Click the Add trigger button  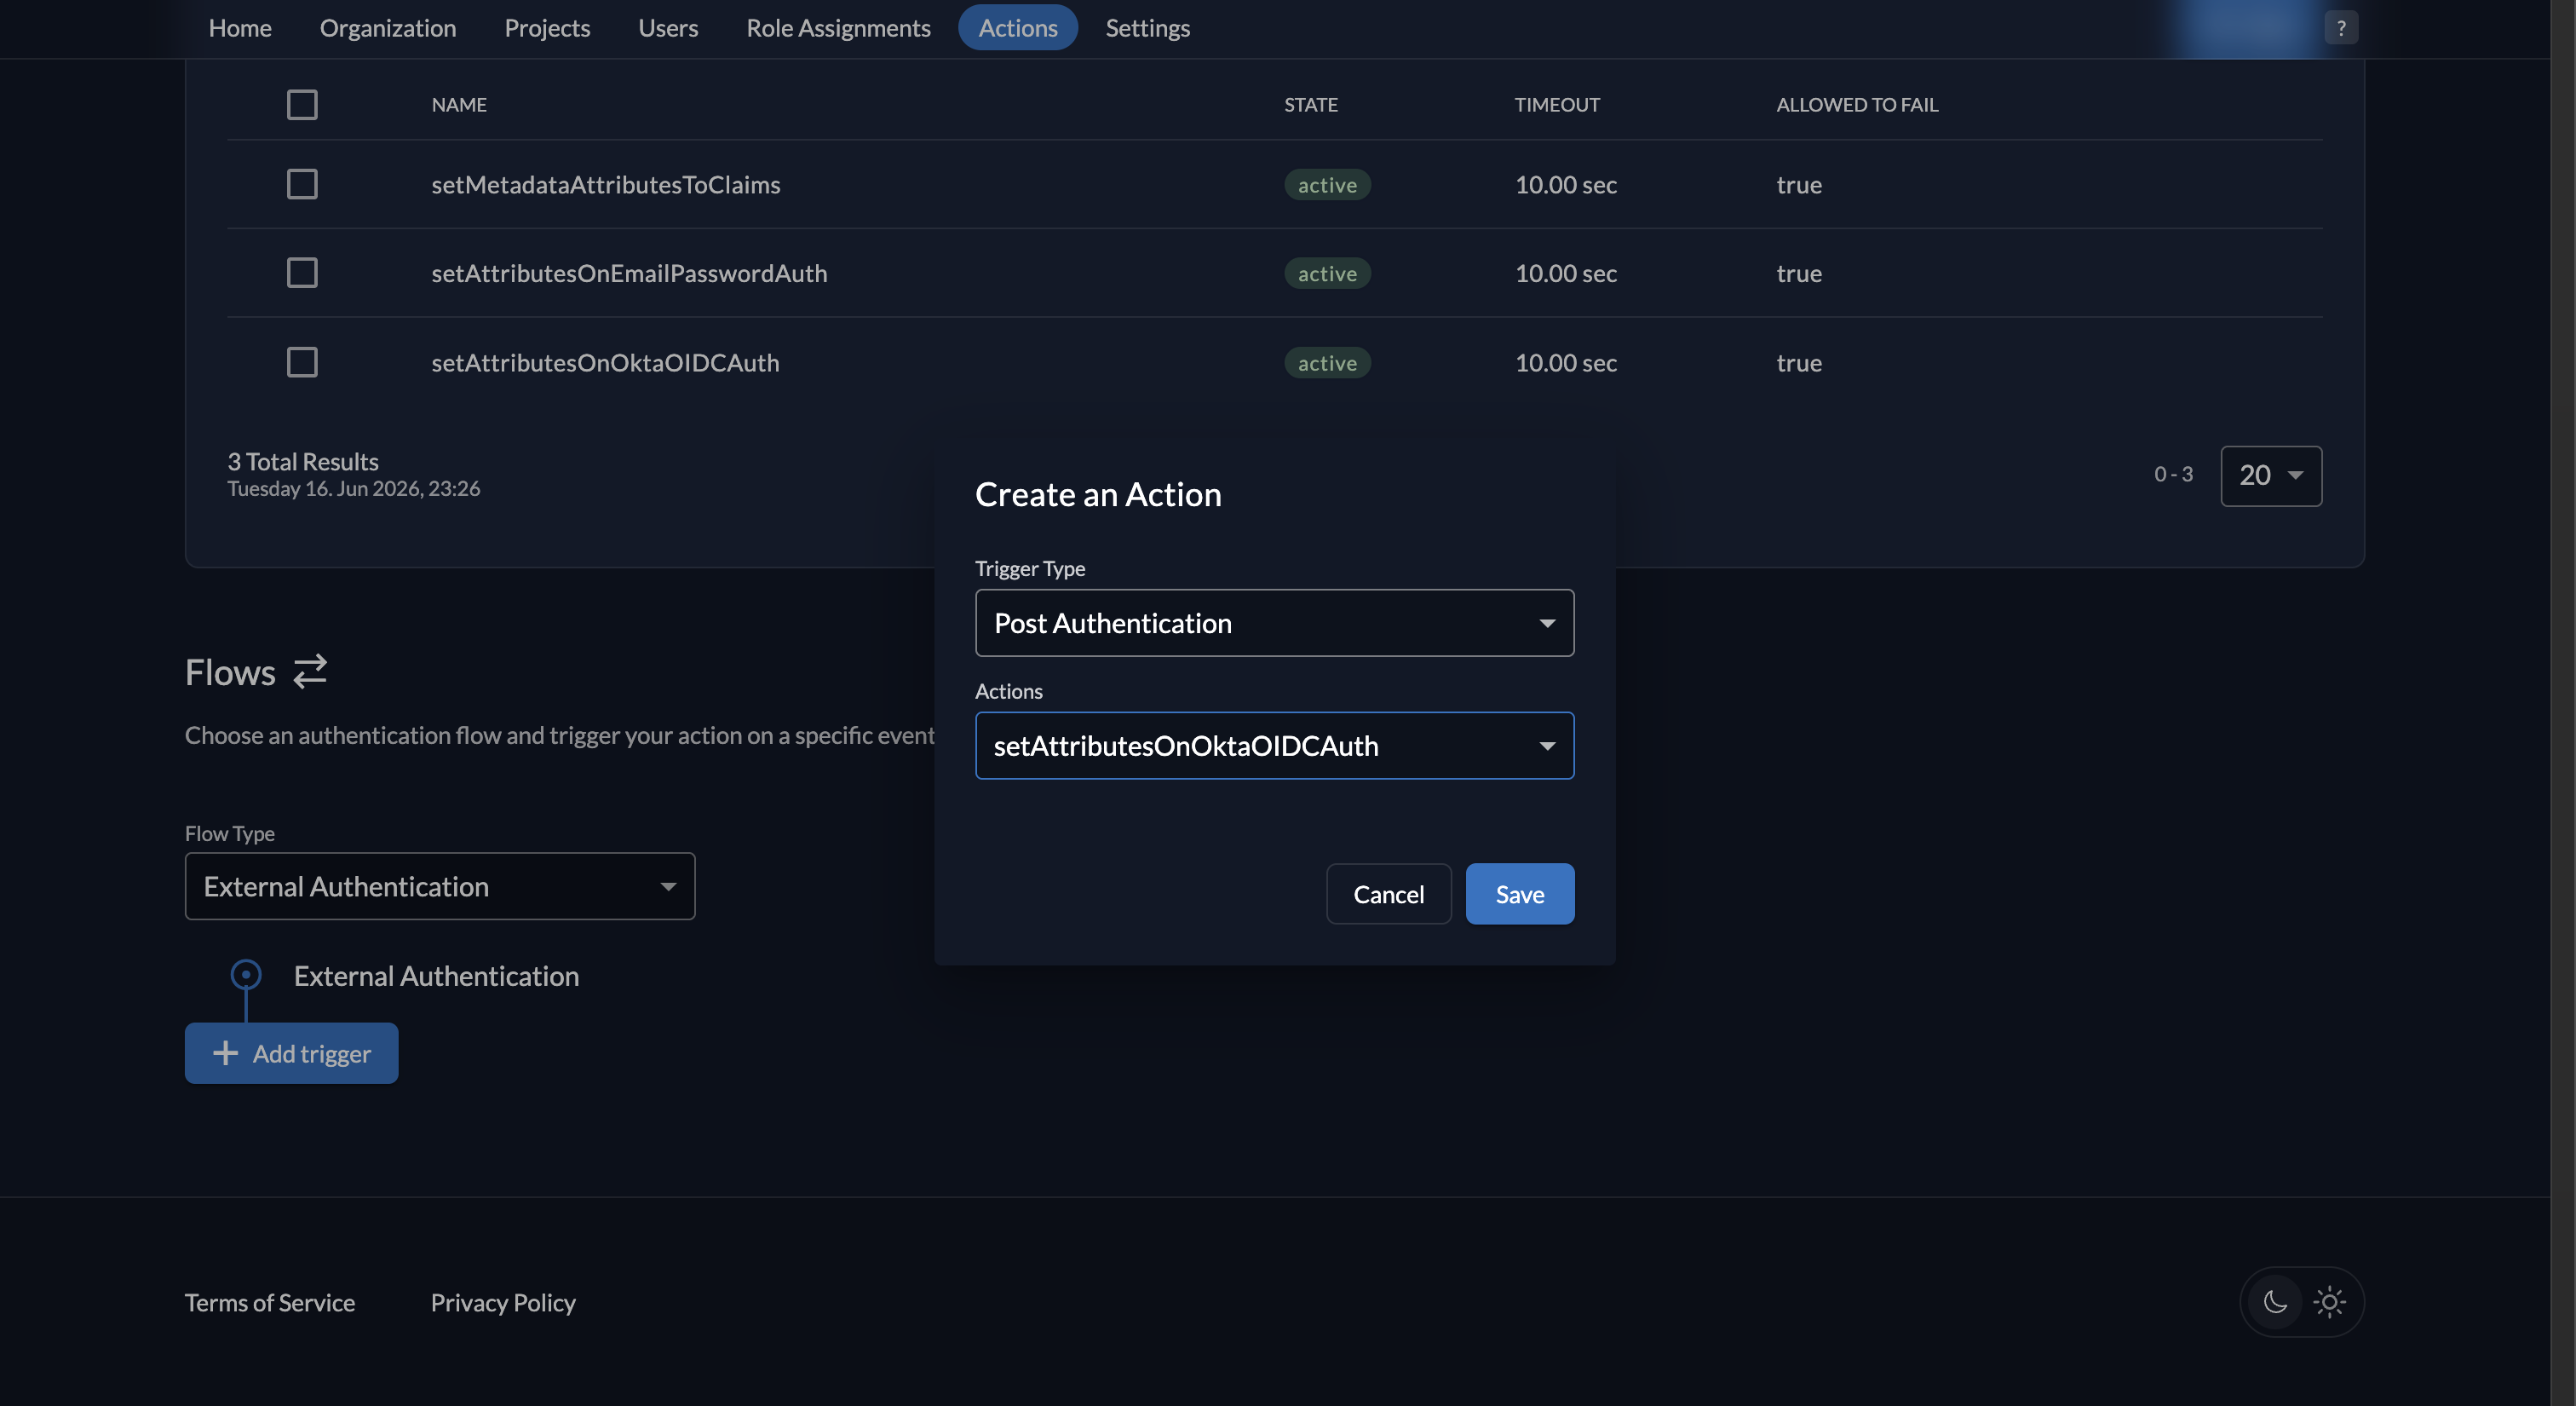(291, 1053)
